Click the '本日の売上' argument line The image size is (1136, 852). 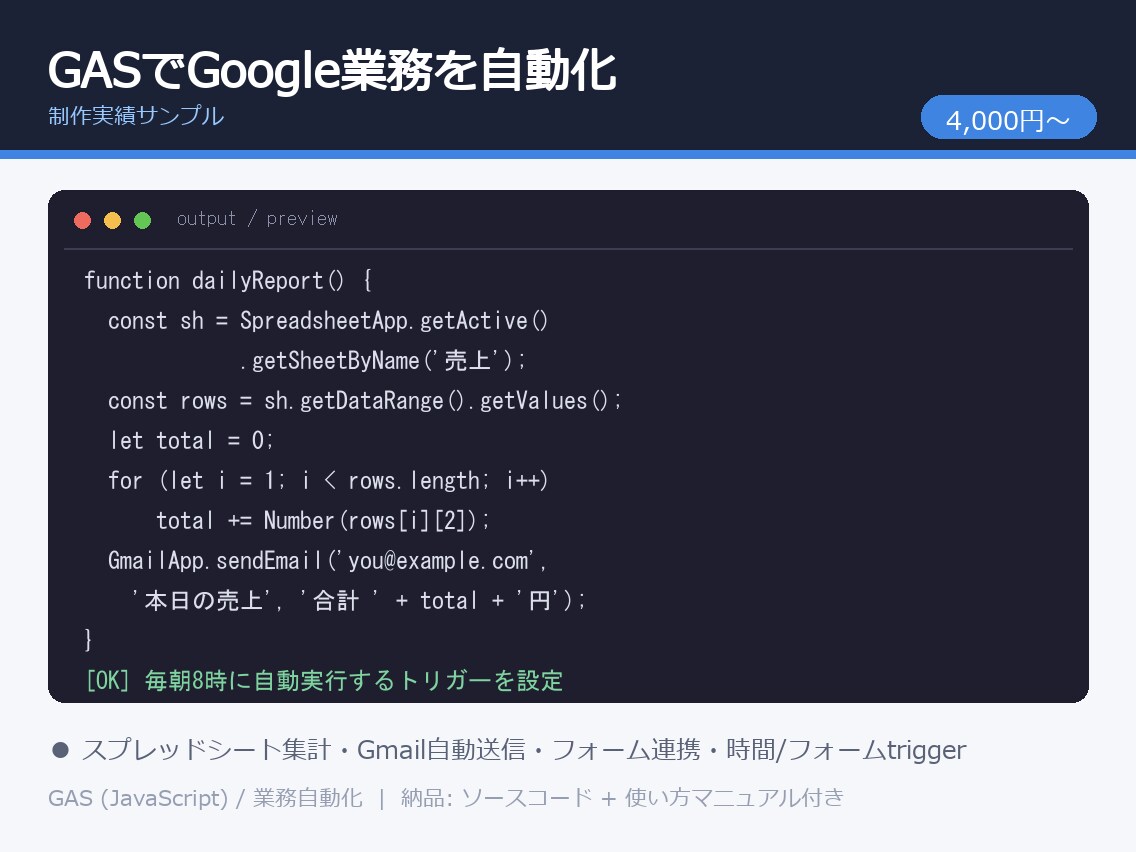point(358,601)
